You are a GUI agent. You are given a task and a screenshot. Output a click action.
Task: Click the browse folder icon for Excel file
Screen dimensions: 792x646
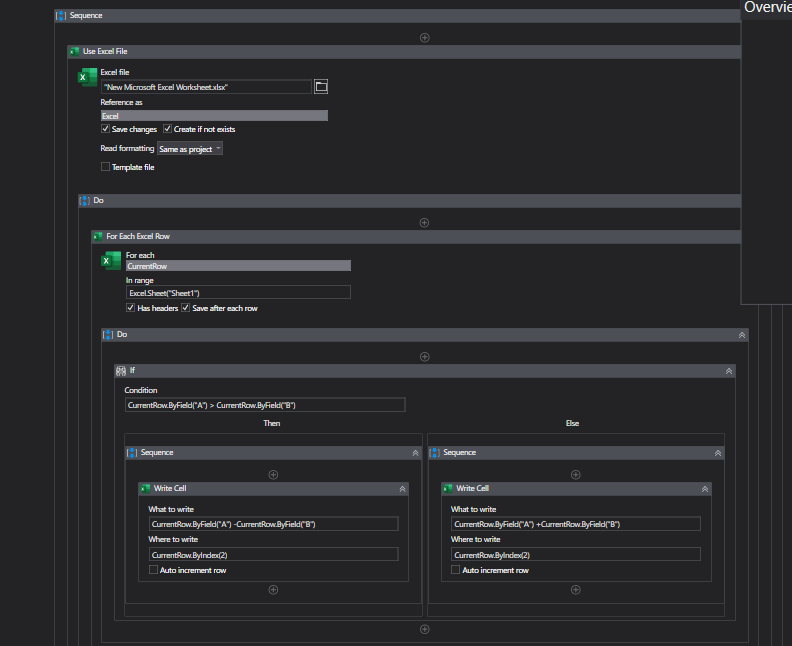tap(321, 87)
